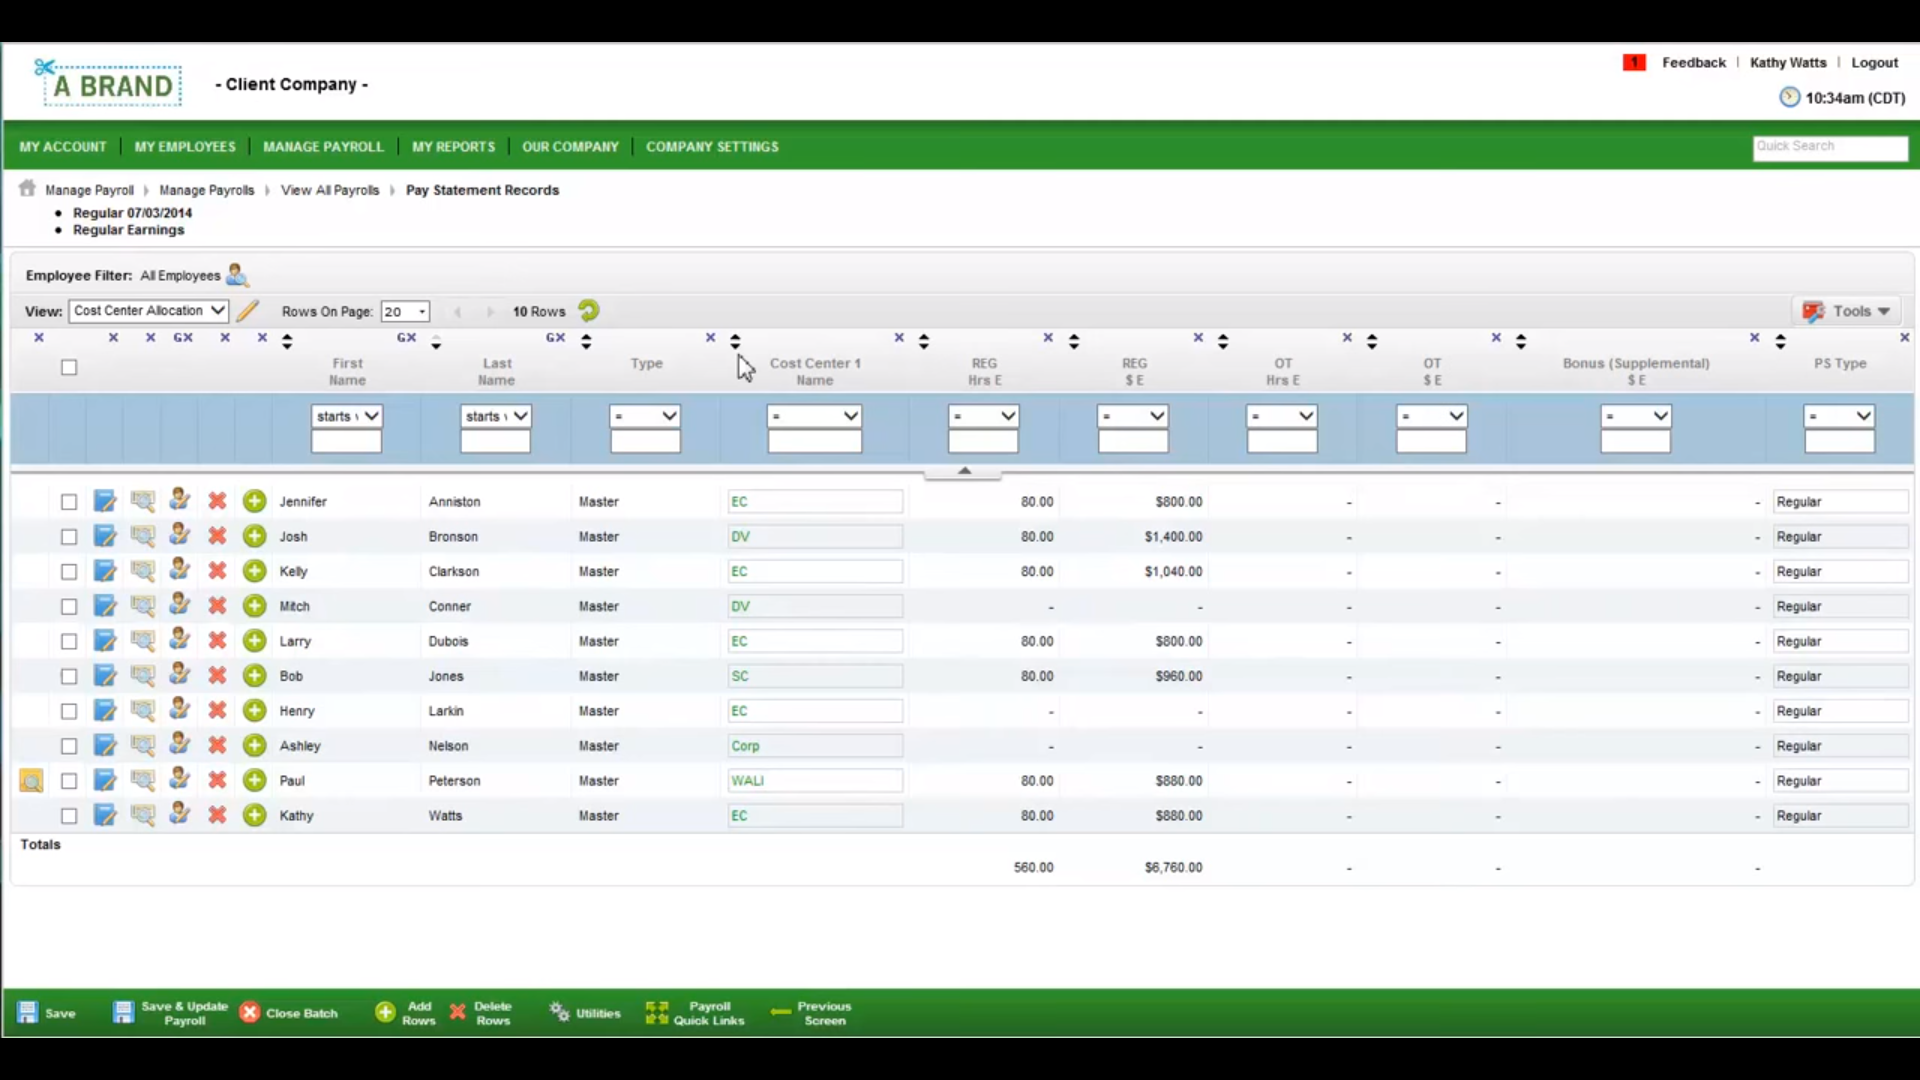Open MANAGE PAYROLL menu
The height and width of the screenshot is (1080, 1920).
tap(323, 147)
